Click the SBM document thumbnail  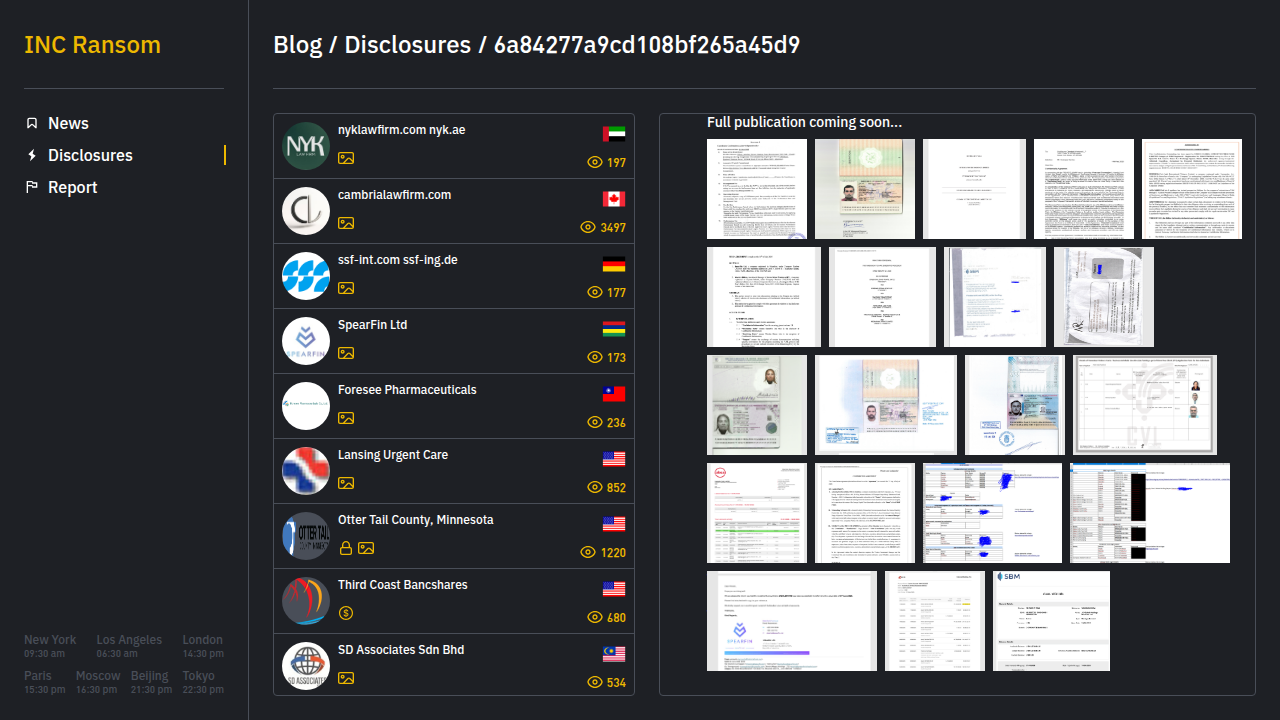(x=1051, y=621)
